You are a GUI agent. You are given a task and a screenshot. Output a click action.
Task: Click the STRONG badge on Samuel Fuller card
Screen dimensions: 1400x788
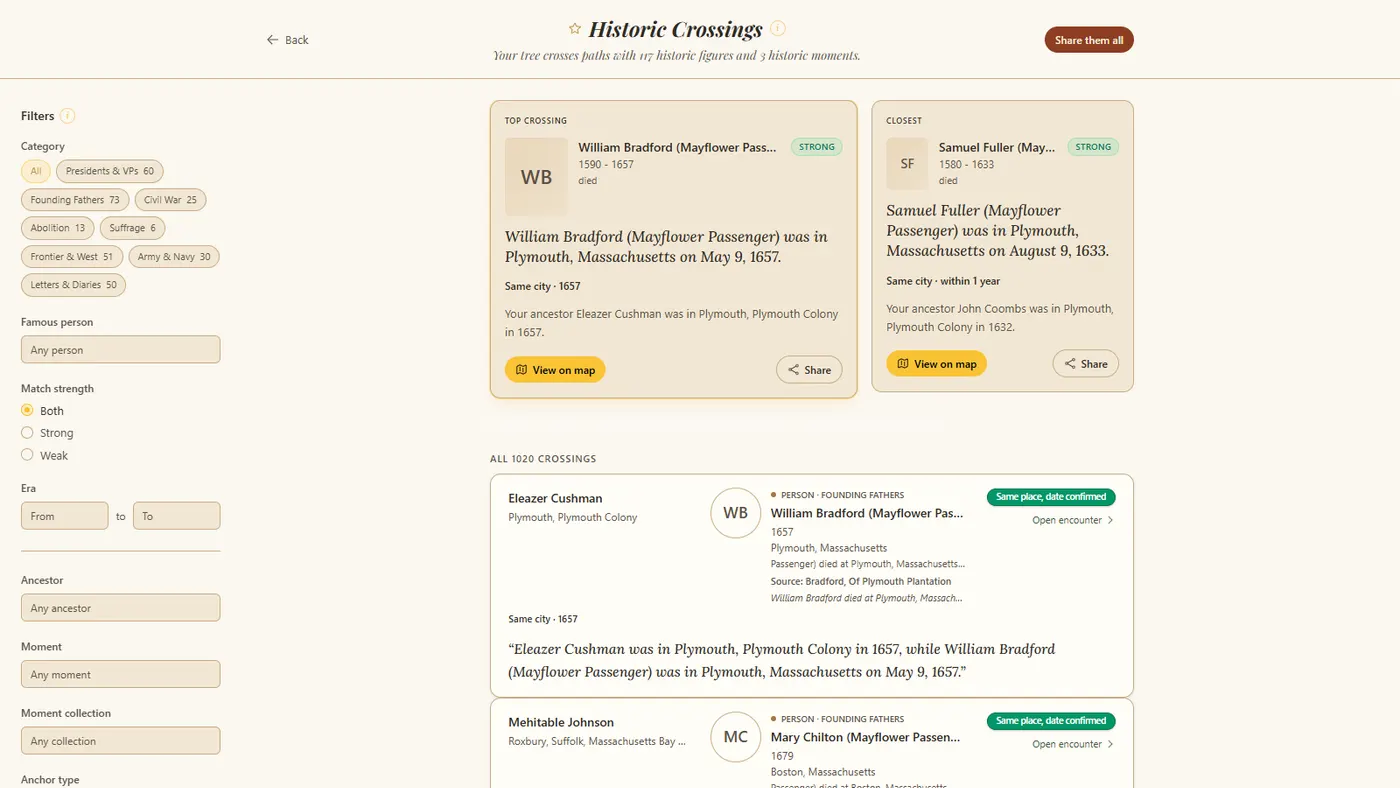click(1093, 147)
